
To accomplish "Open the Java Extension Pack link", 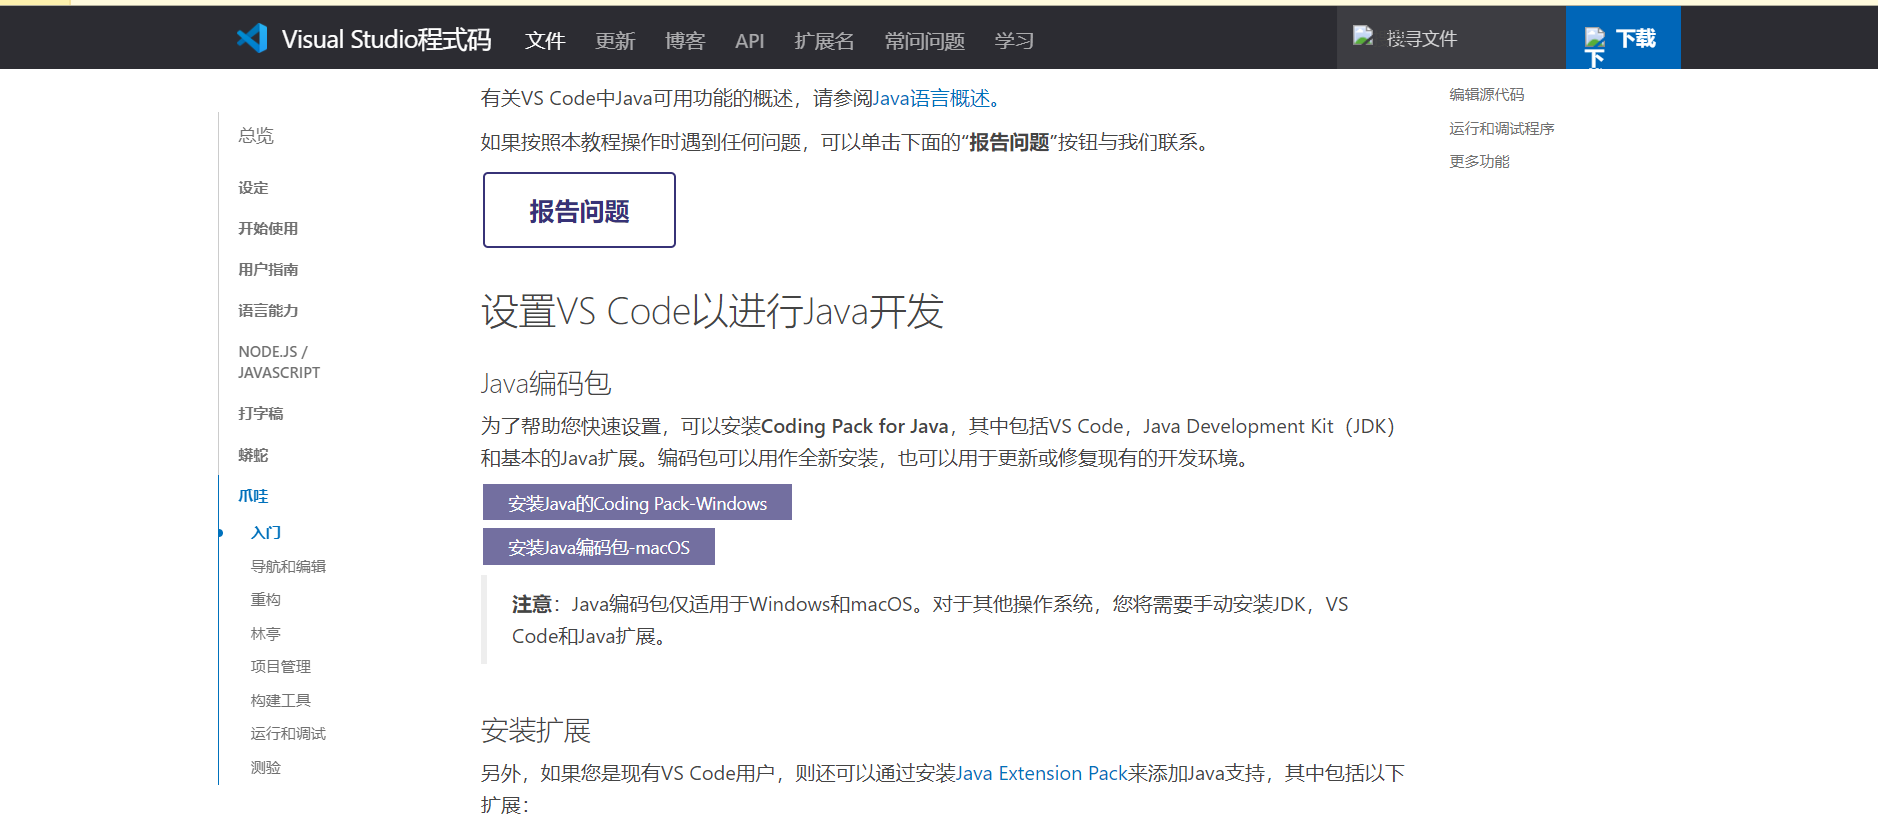I will pyautogui.click(x=1041, y=773).
